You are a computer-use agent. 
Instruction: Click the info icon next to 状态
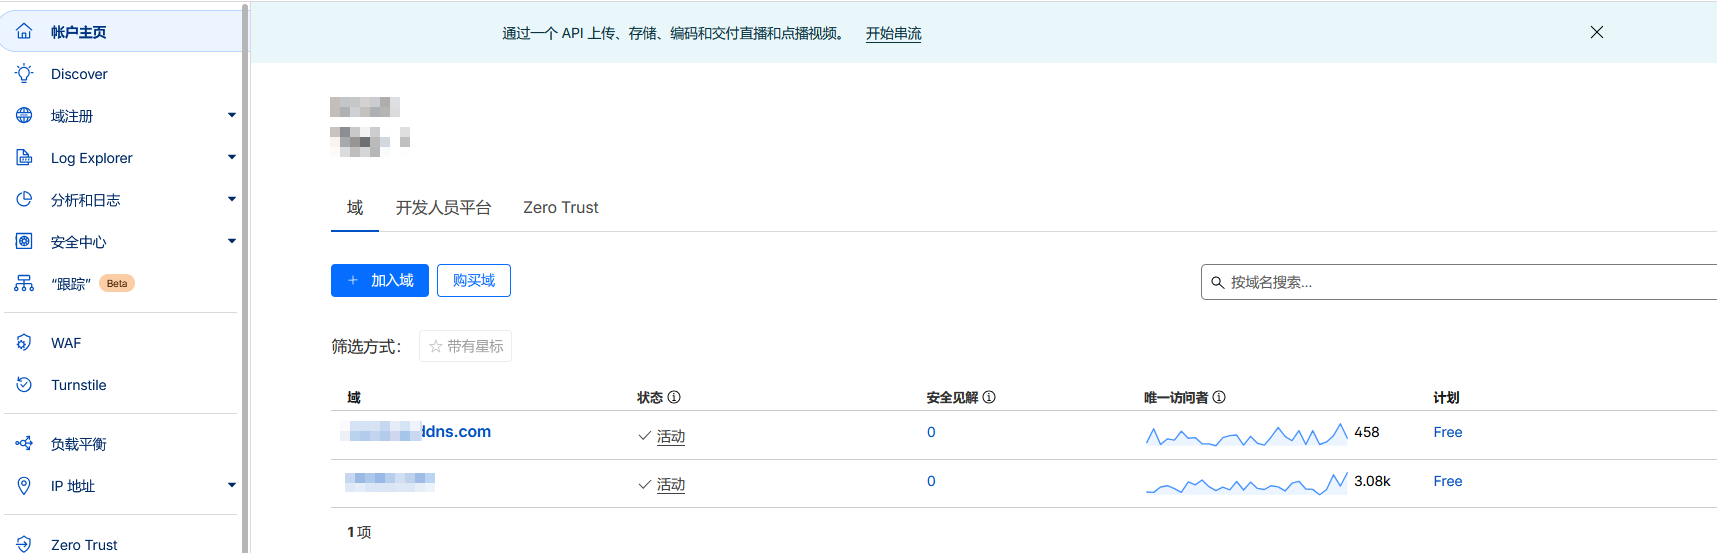coord(674,397)
